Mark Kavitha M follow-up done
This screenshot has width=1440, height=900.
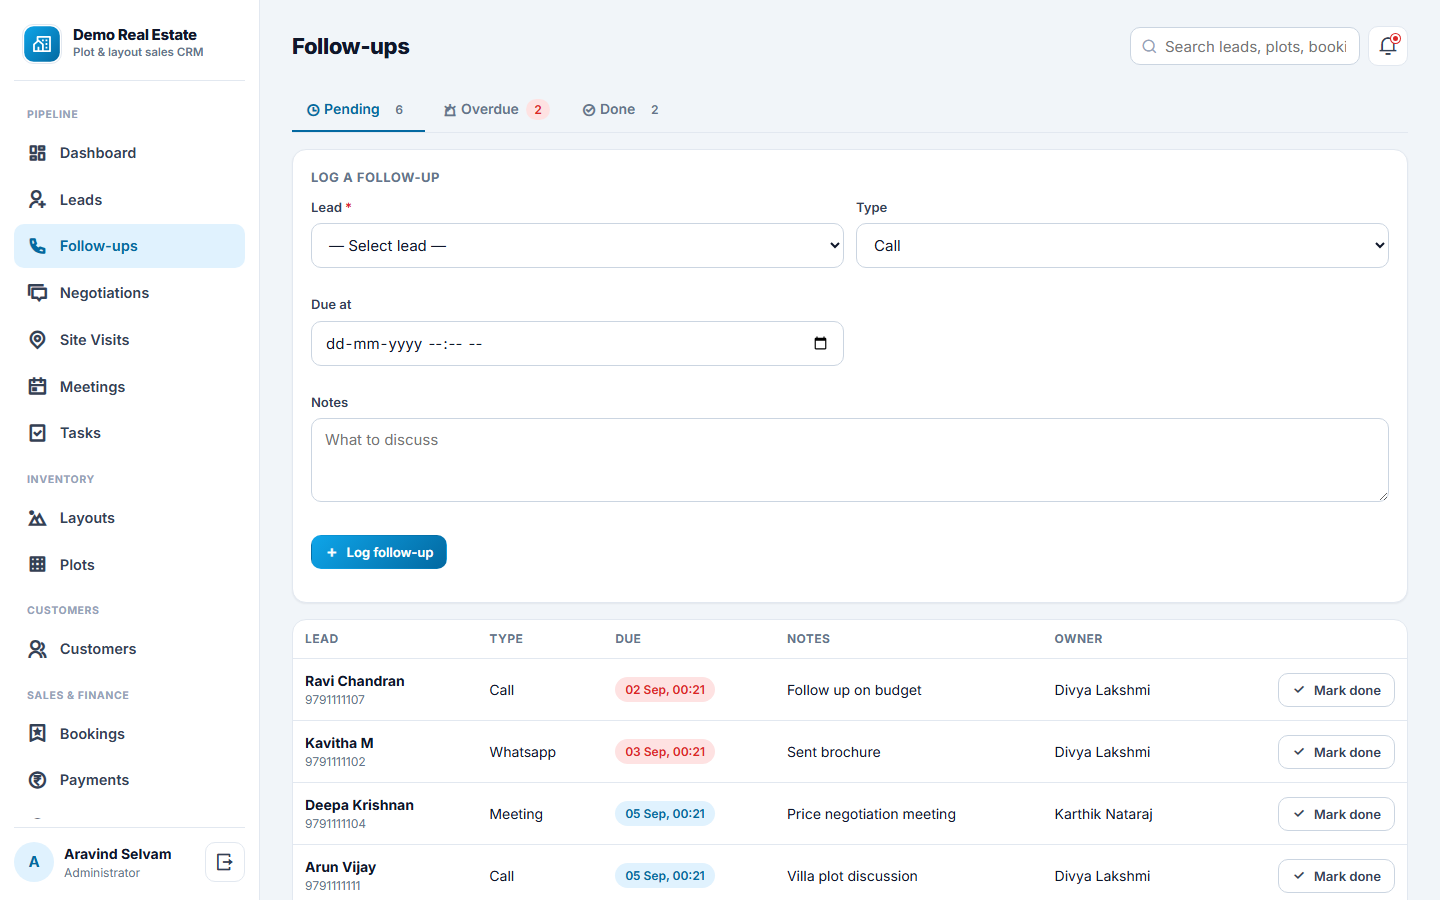(1336, 752)
